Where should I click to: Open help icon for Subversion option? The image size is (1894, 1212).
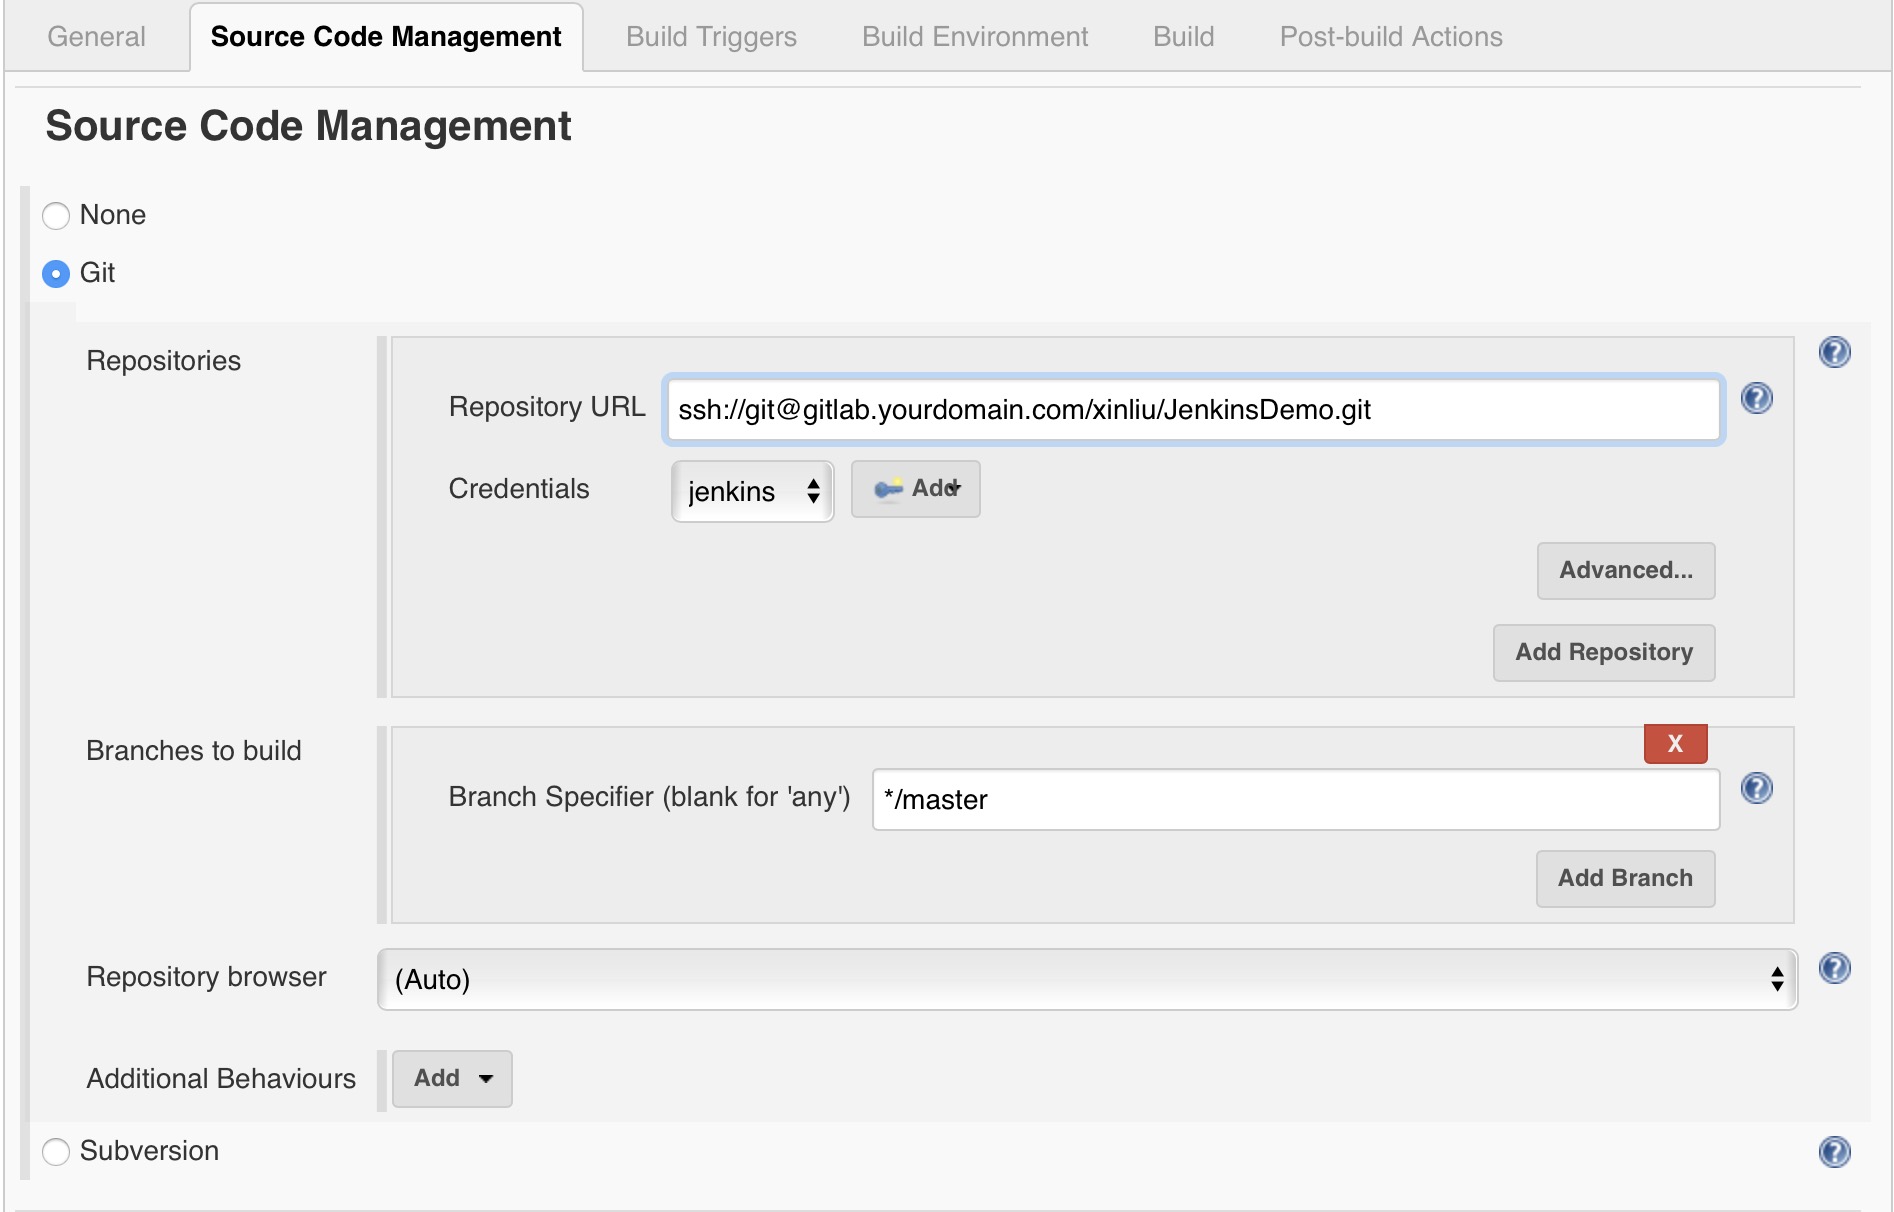1834,1152
